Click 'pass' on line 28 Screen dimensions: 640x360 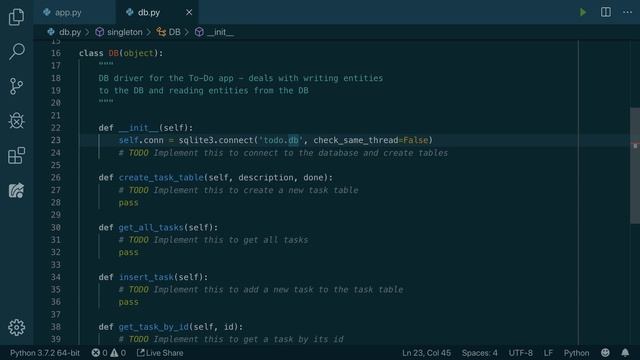coord(129,202)
